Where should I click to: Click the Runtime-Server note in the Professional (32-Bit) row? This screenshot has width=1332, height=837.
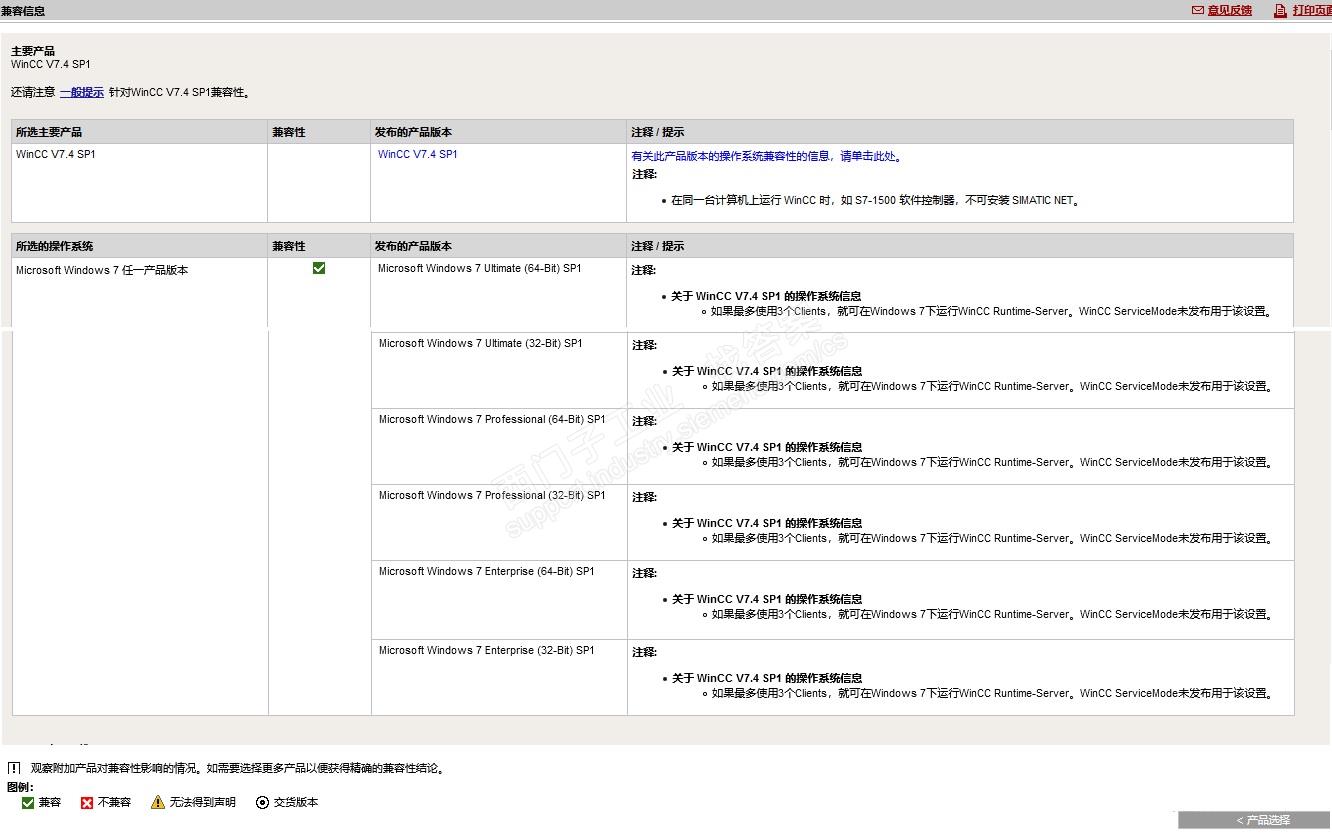993,538
